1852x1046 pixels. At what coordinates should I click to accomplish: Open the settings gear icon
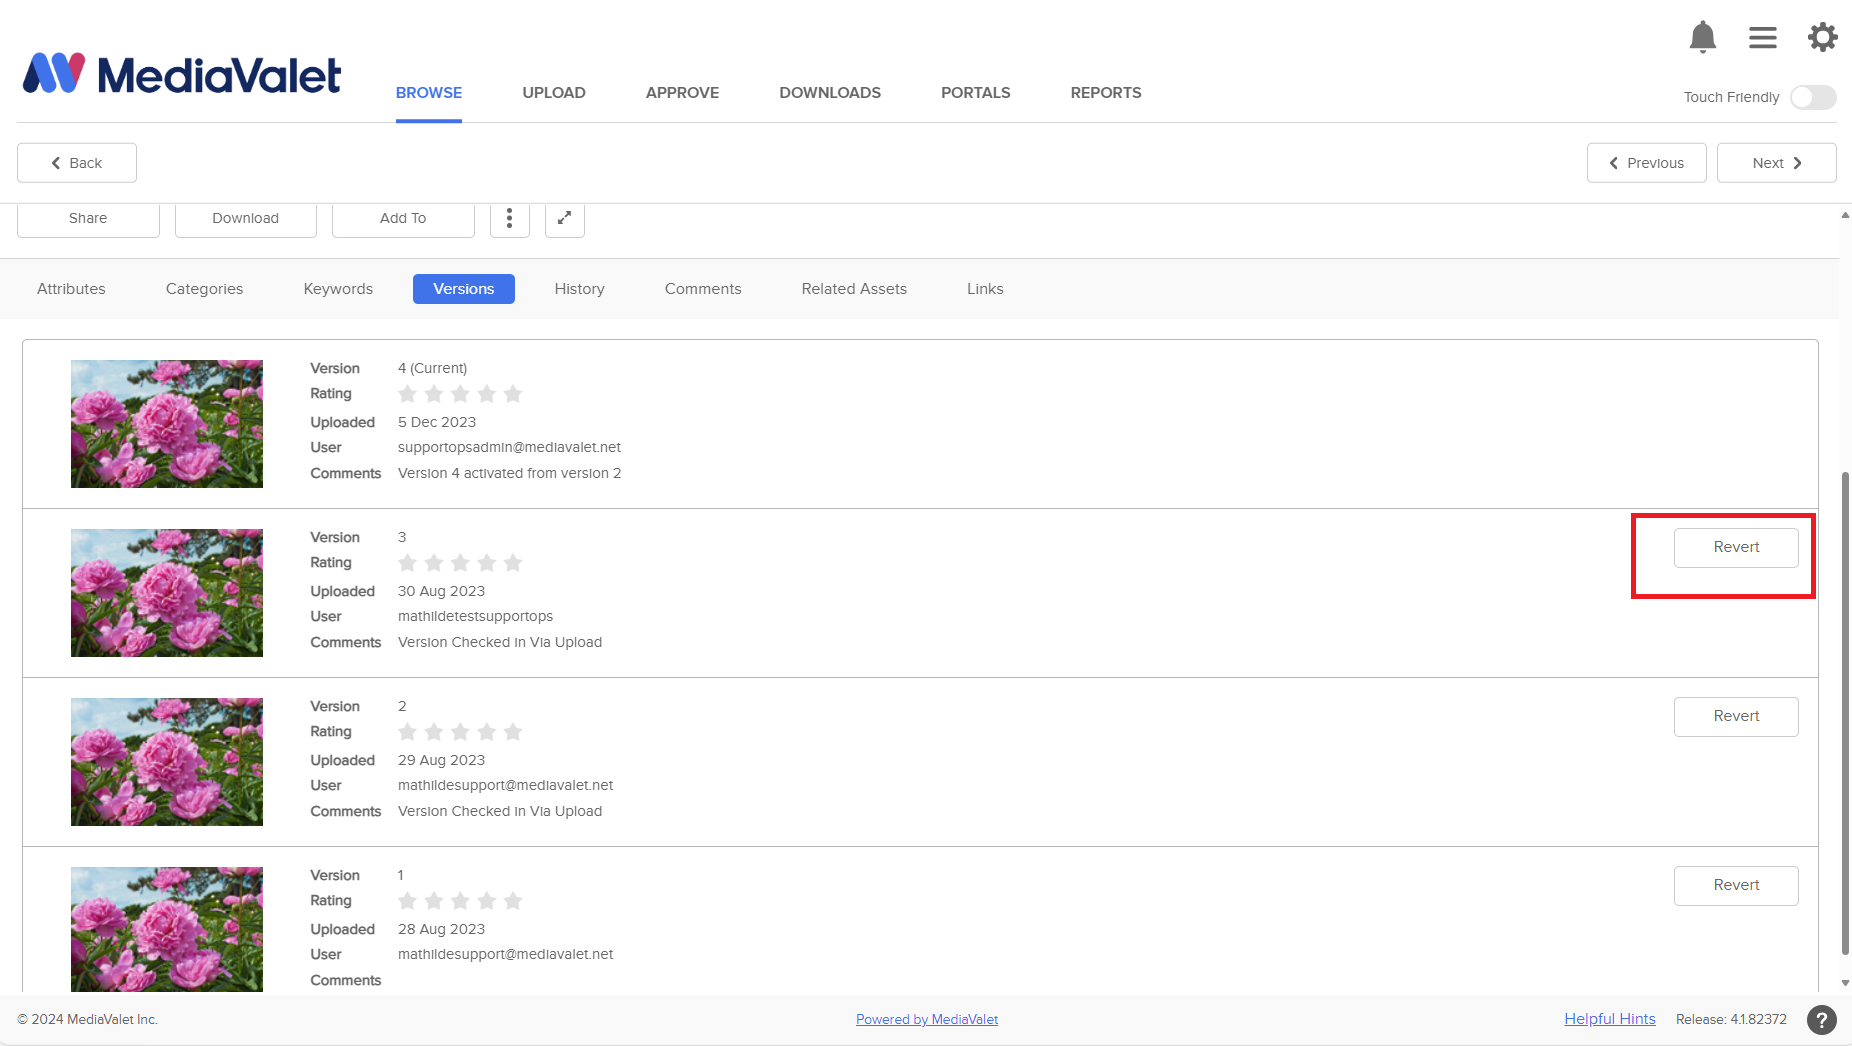[x=1822, y=38]
